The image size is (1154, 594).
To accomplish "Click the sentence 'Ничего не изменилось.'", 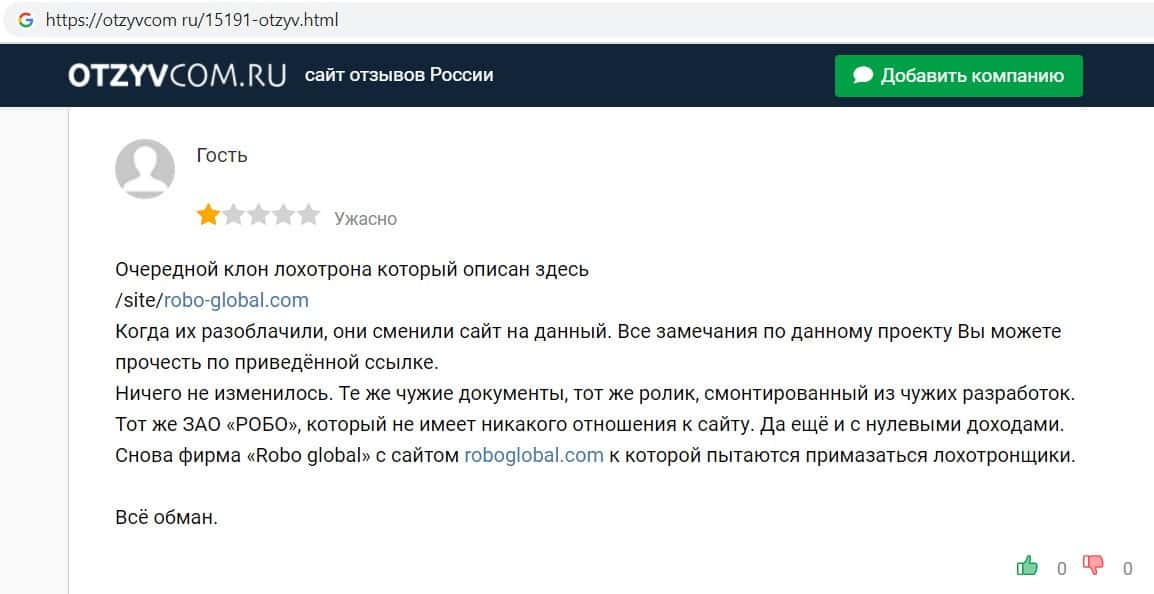I will [x=224, y=394].
